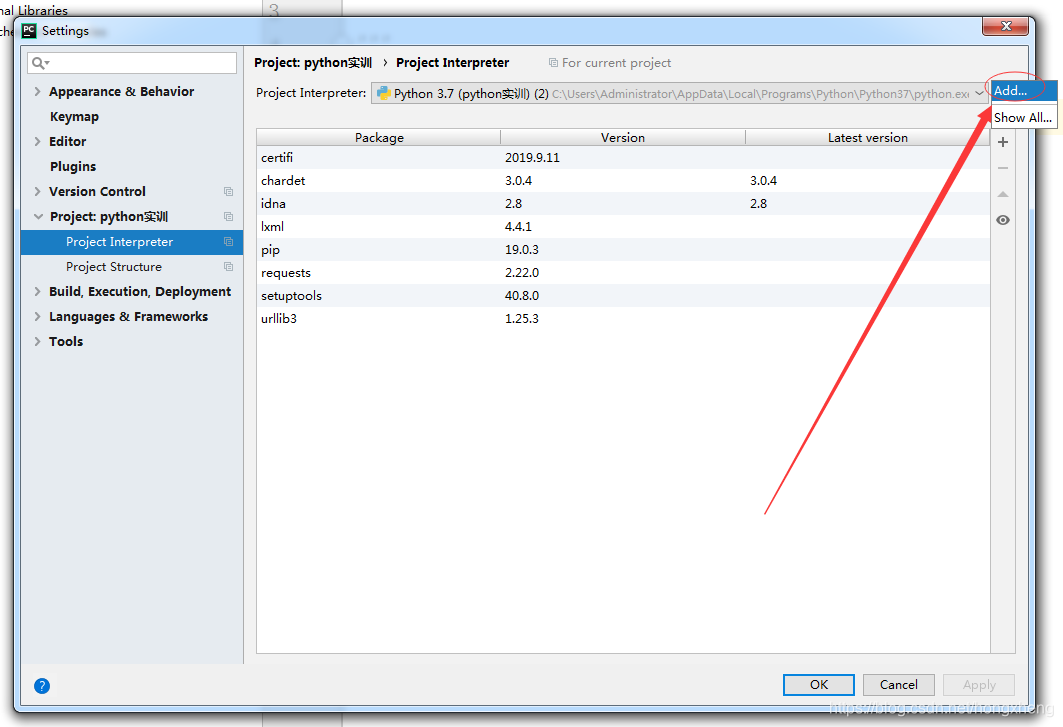1063x727 pixels.
Task: Expand Build, Execution, Deployment section
Action: (x=38, y=292)
